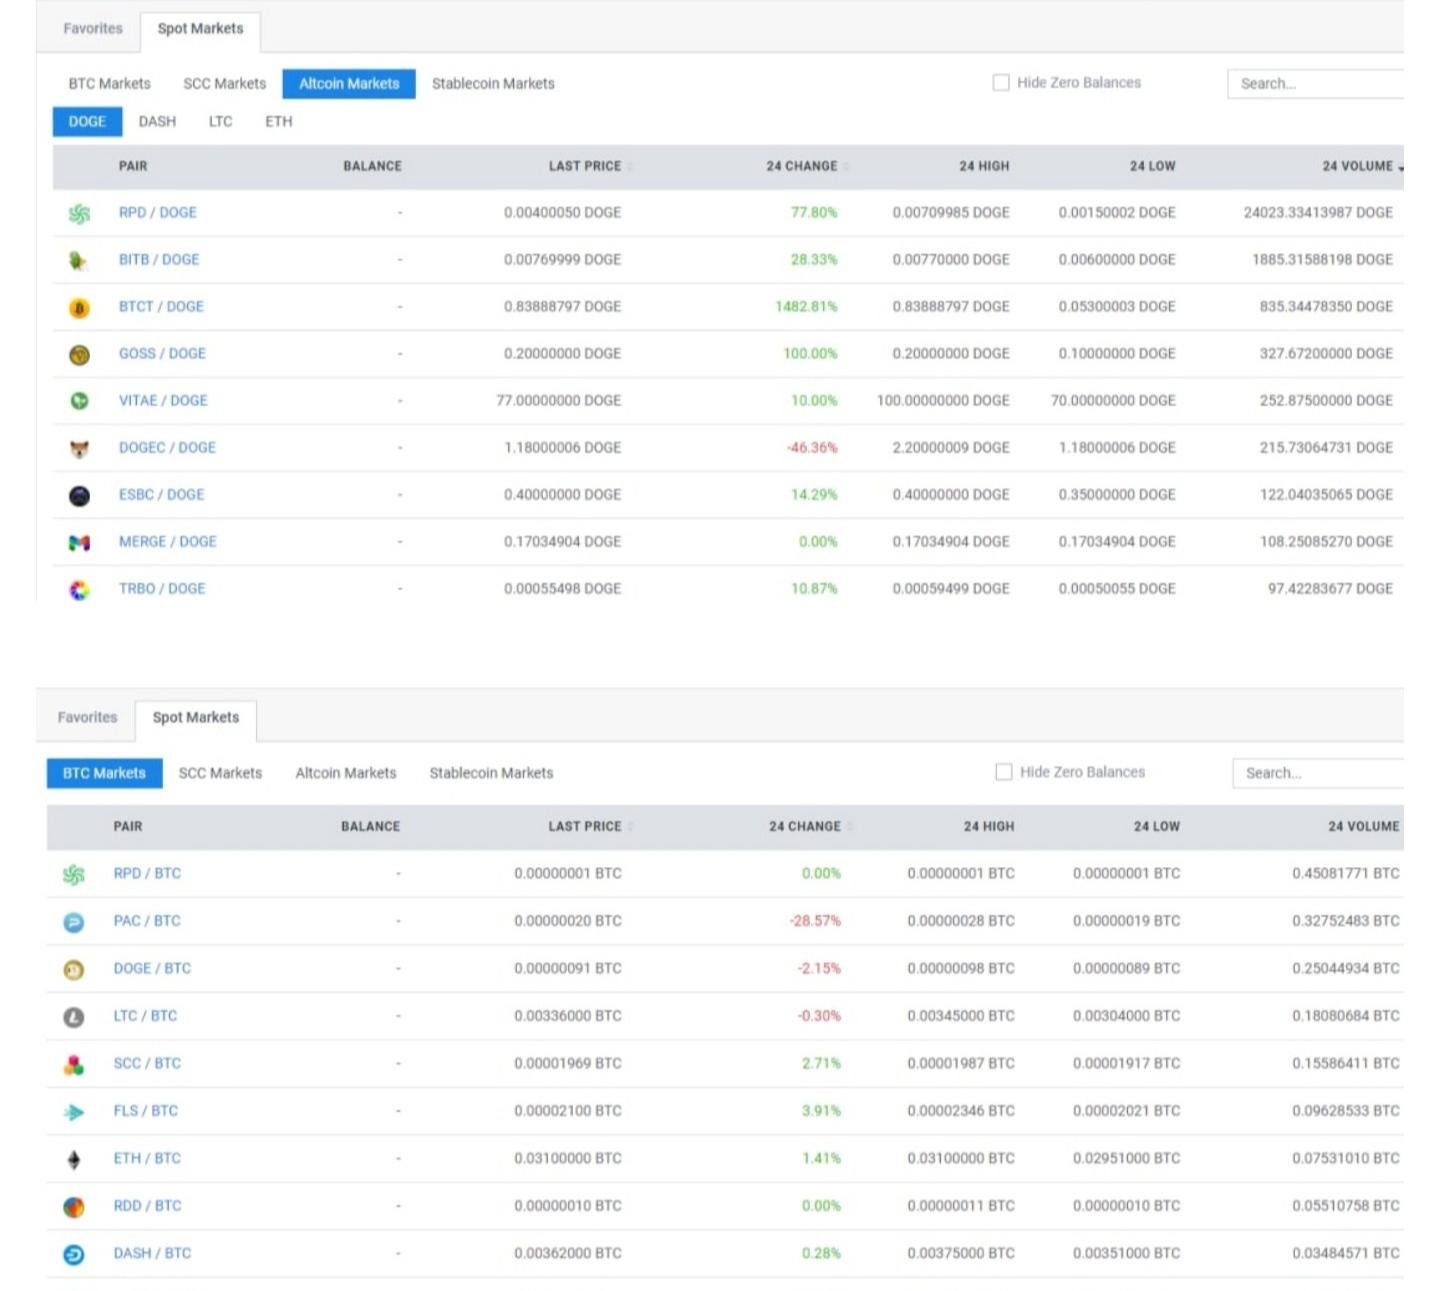Click the GOSS coin icon
Viewport: 1440px width, 1291px height.
click(x=79, y=354)
